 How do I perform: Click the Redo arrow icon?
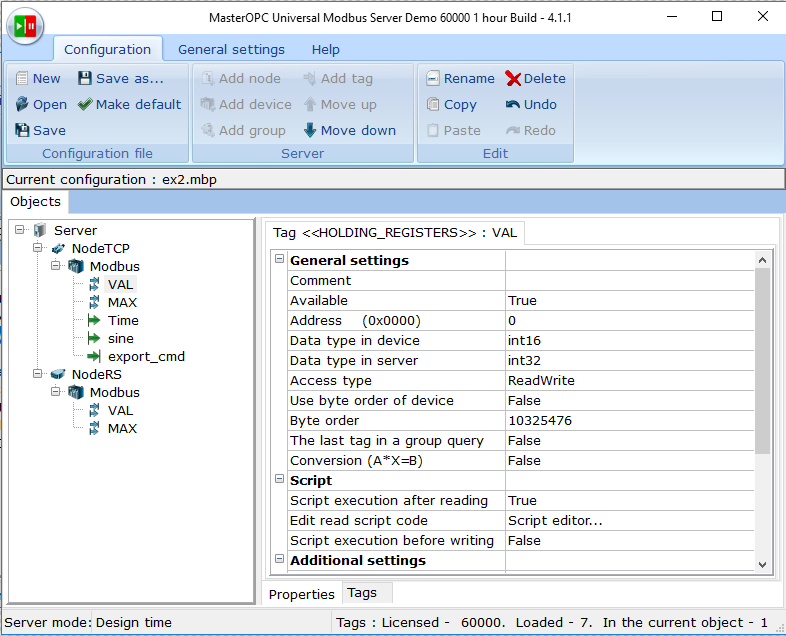513,130
